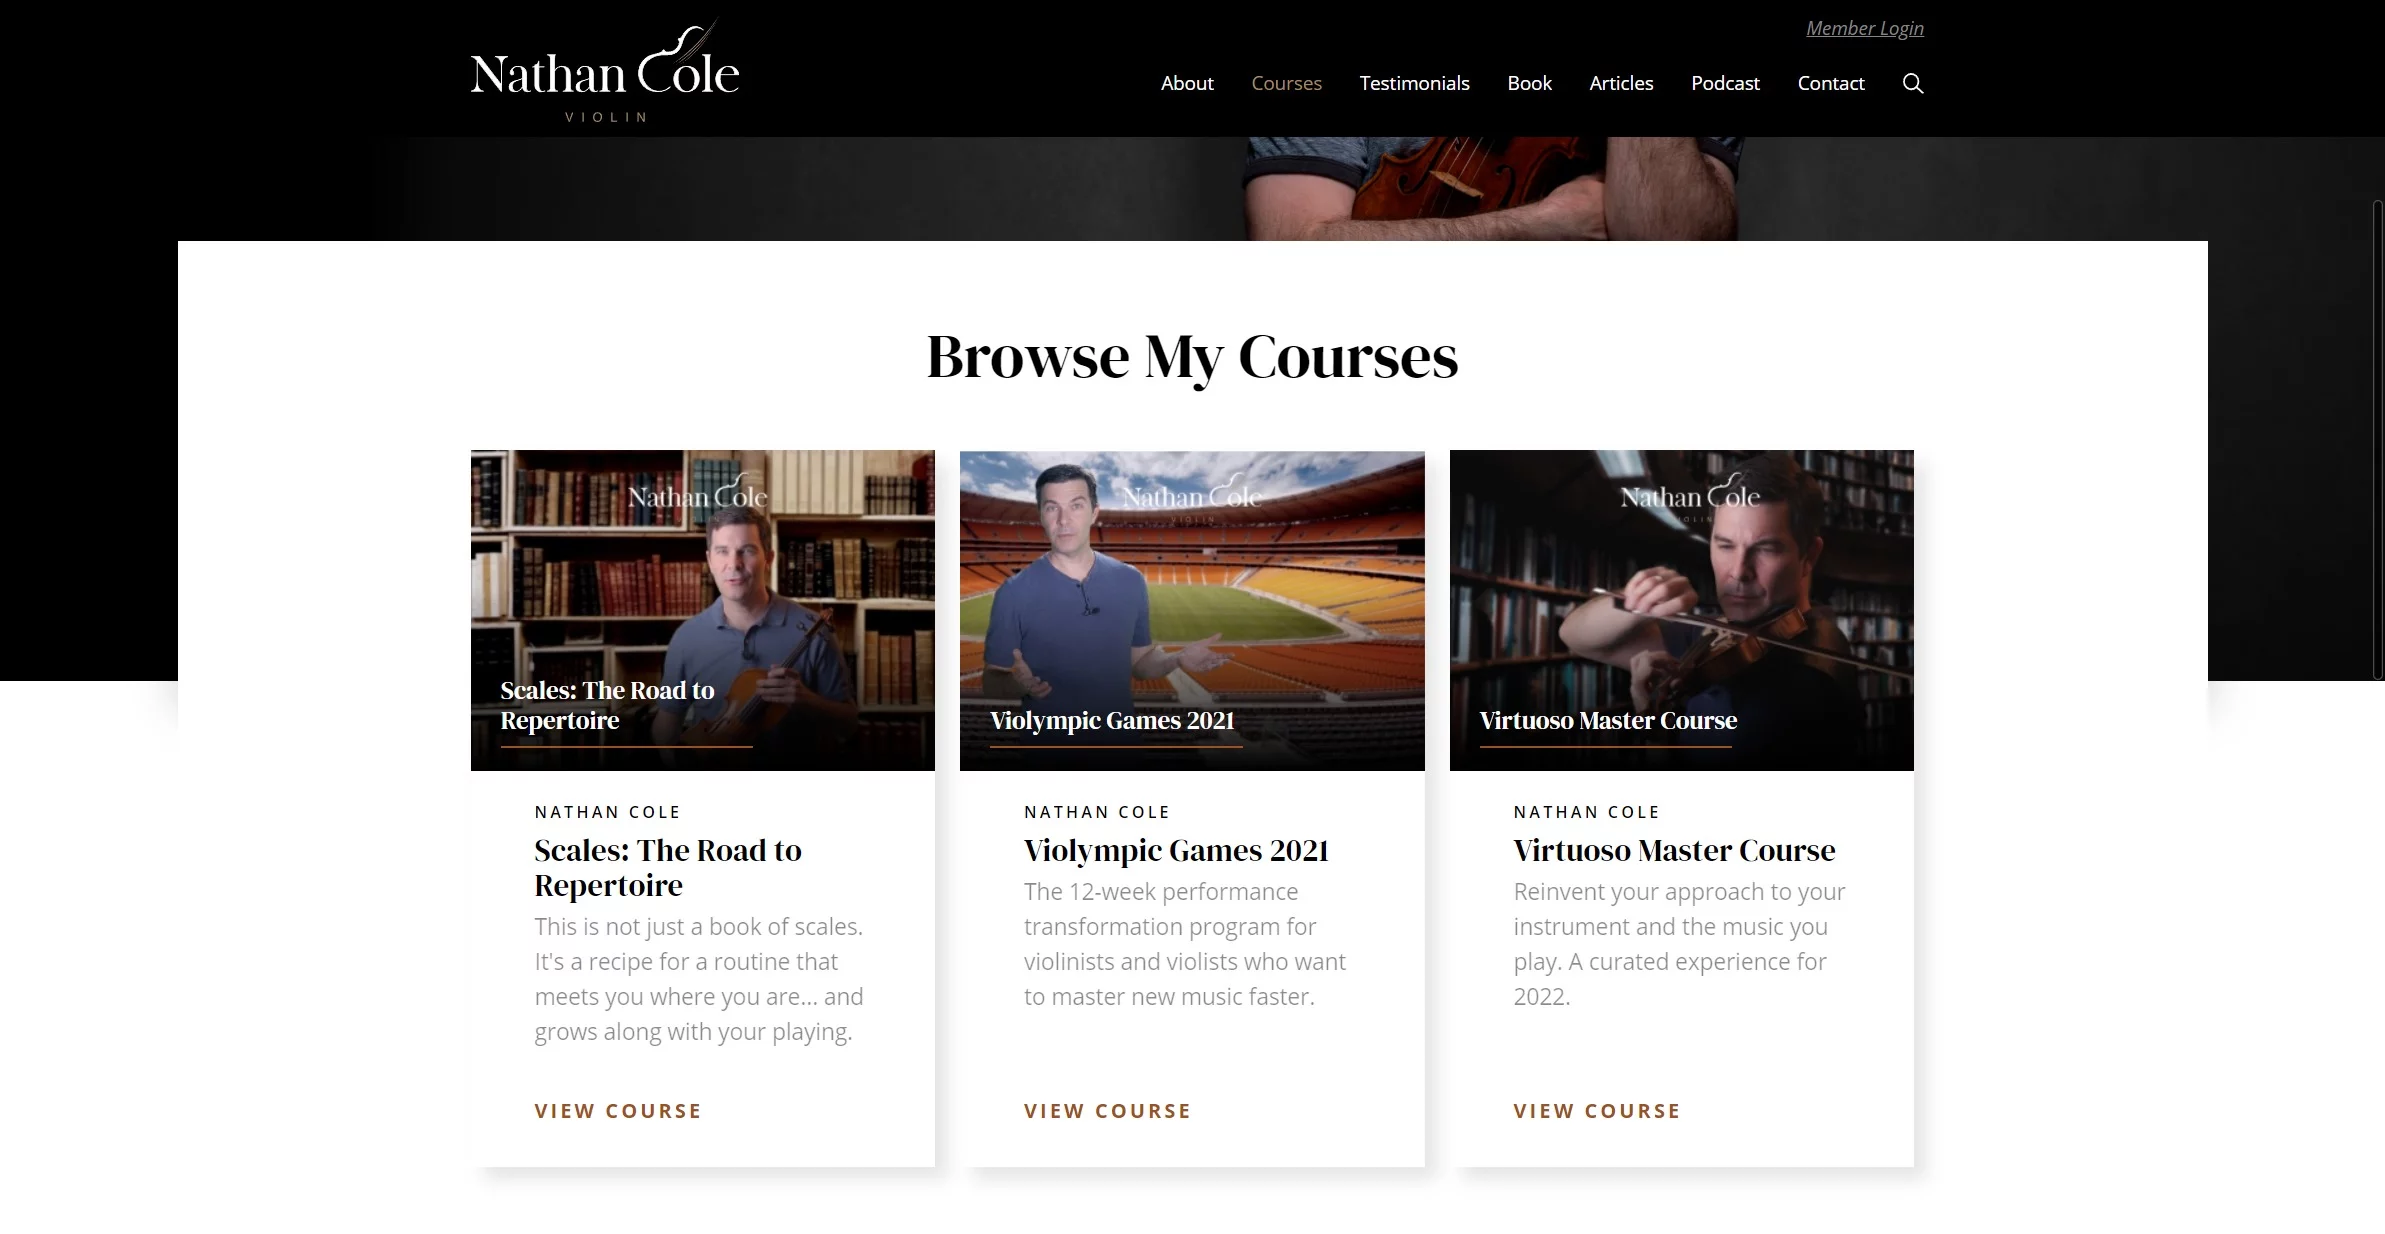Open the About navigation menu item

1186,82
